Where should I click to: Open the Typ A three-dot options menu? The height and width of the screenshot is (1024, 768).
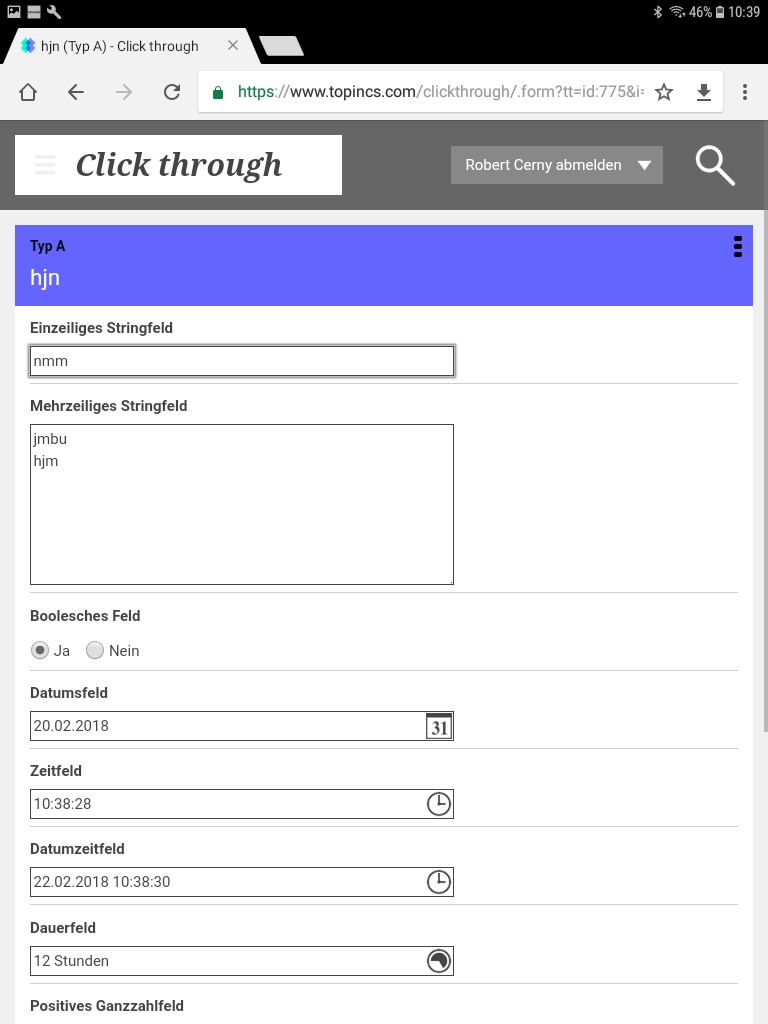[x=738, y=247]
